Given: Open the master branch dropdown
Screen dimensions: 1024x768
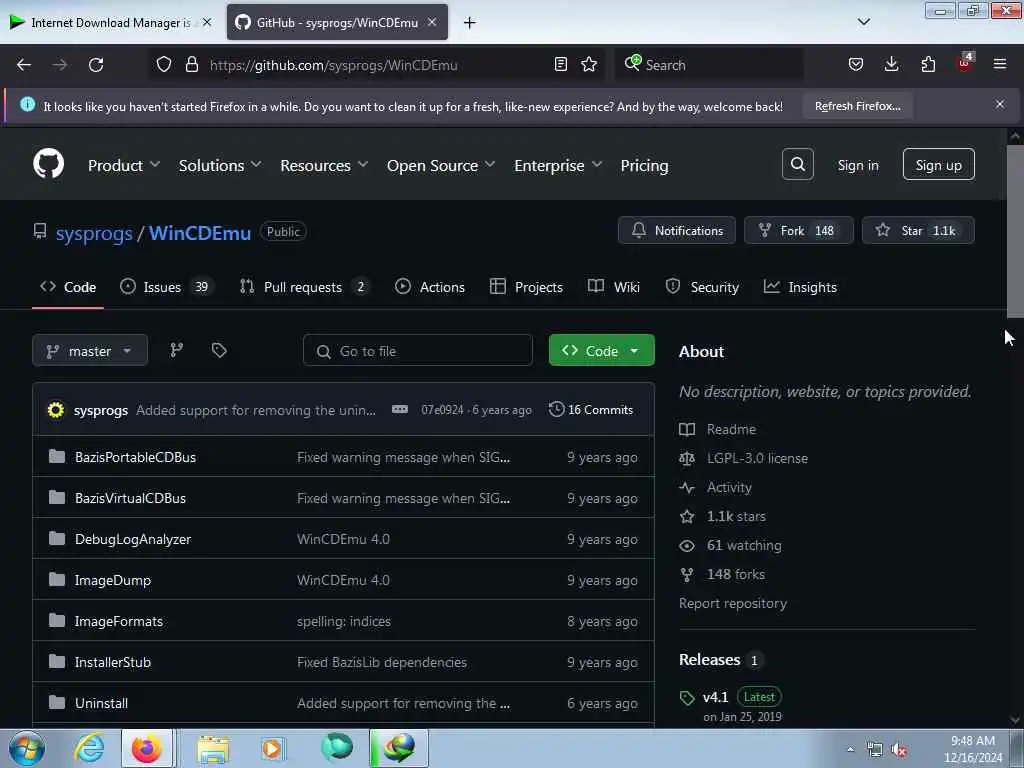Looking at the screenshot, I should (90, 351).
